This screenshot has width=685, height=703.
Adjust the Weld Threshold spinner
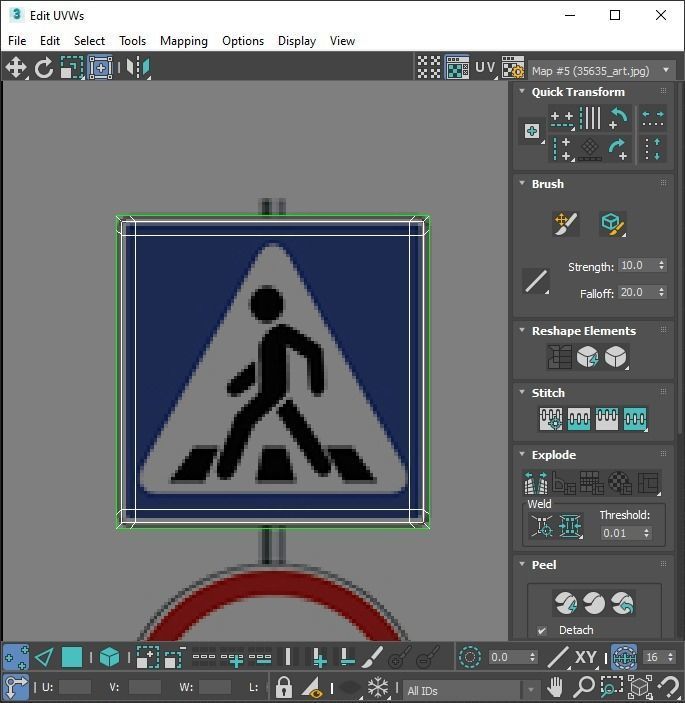[x=646, y=533]
